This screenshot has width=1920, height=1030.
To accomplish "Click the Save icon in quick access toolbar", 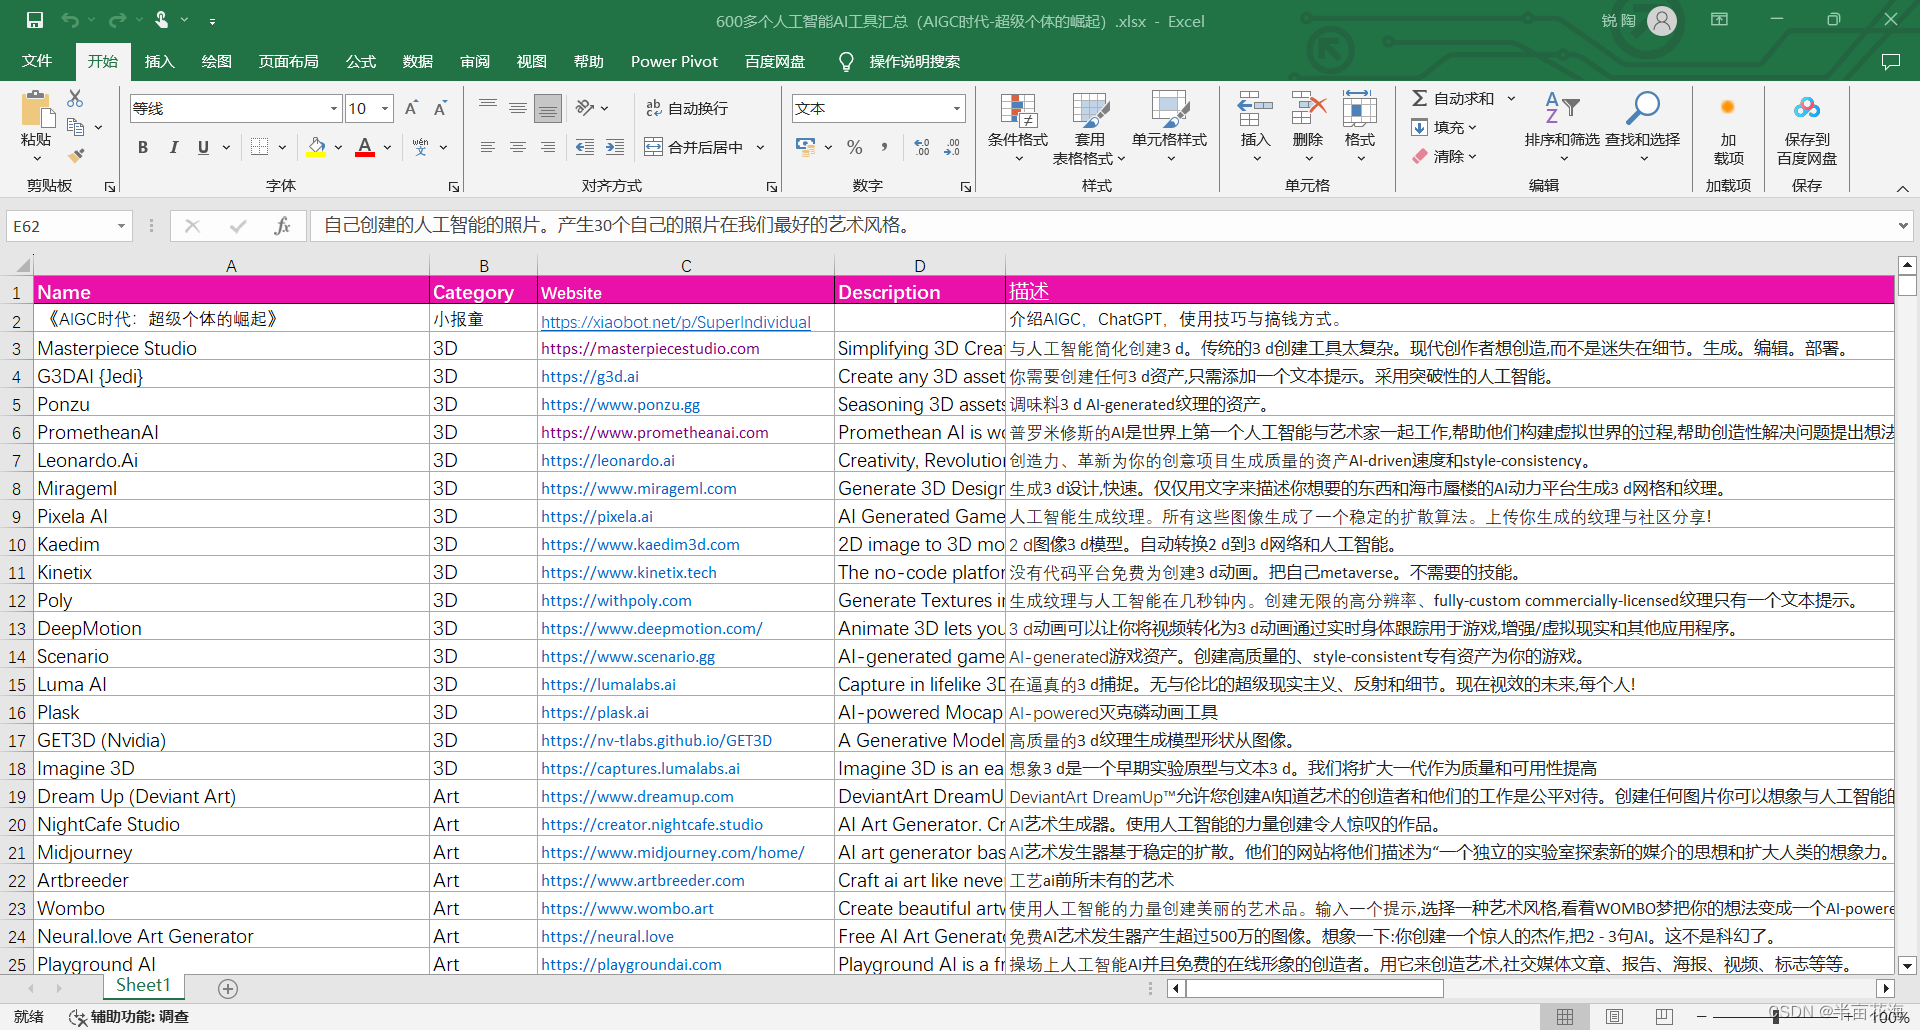I will tap(35, 20).
